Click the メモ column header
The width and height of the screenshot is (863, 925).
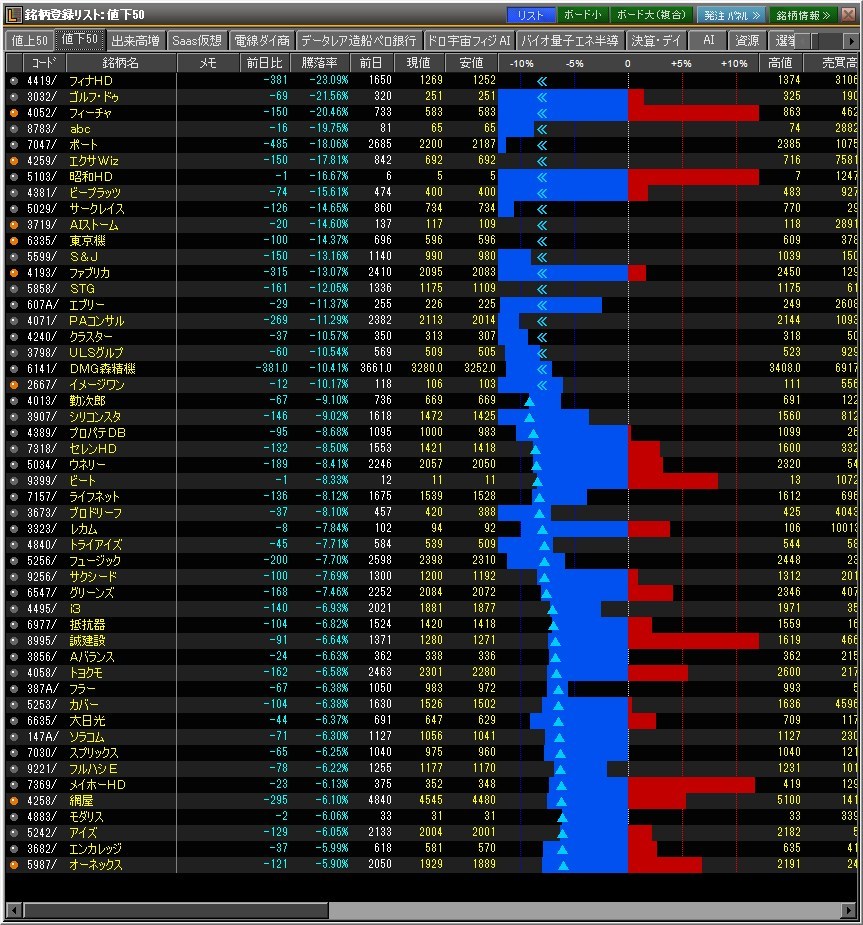[x=208, y=63]
